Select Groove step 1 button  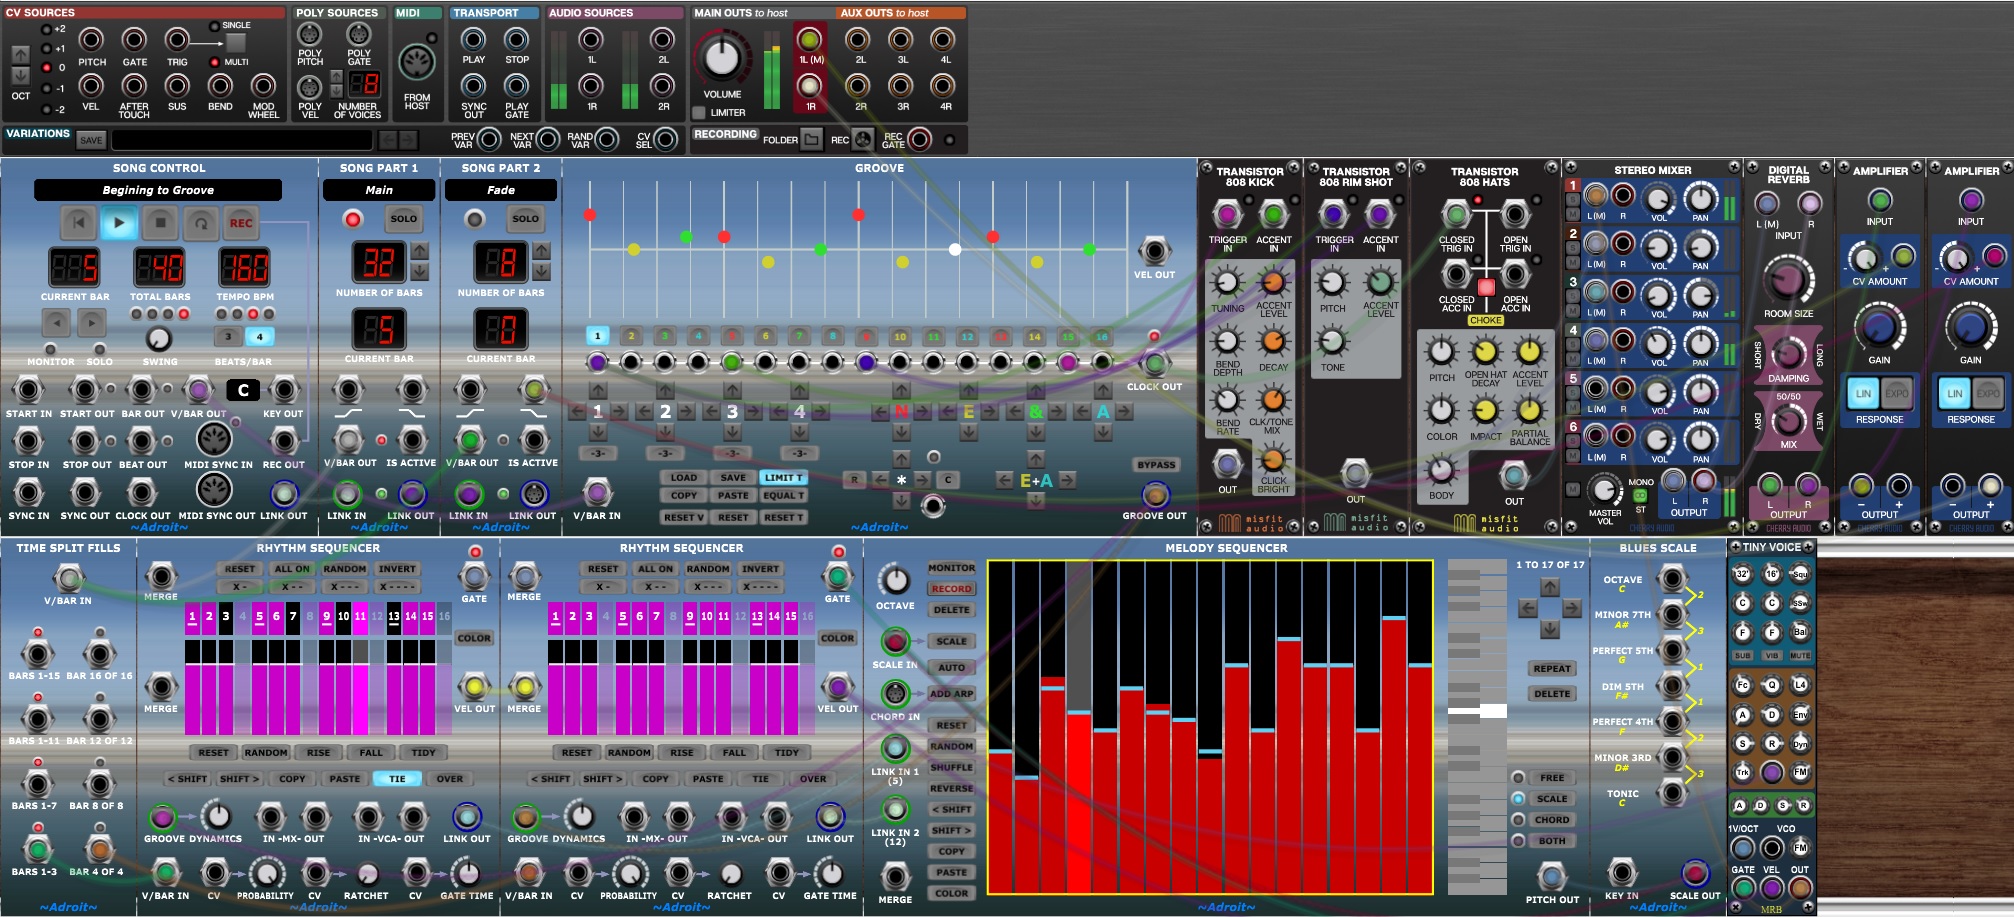click(x=597, y=336)
